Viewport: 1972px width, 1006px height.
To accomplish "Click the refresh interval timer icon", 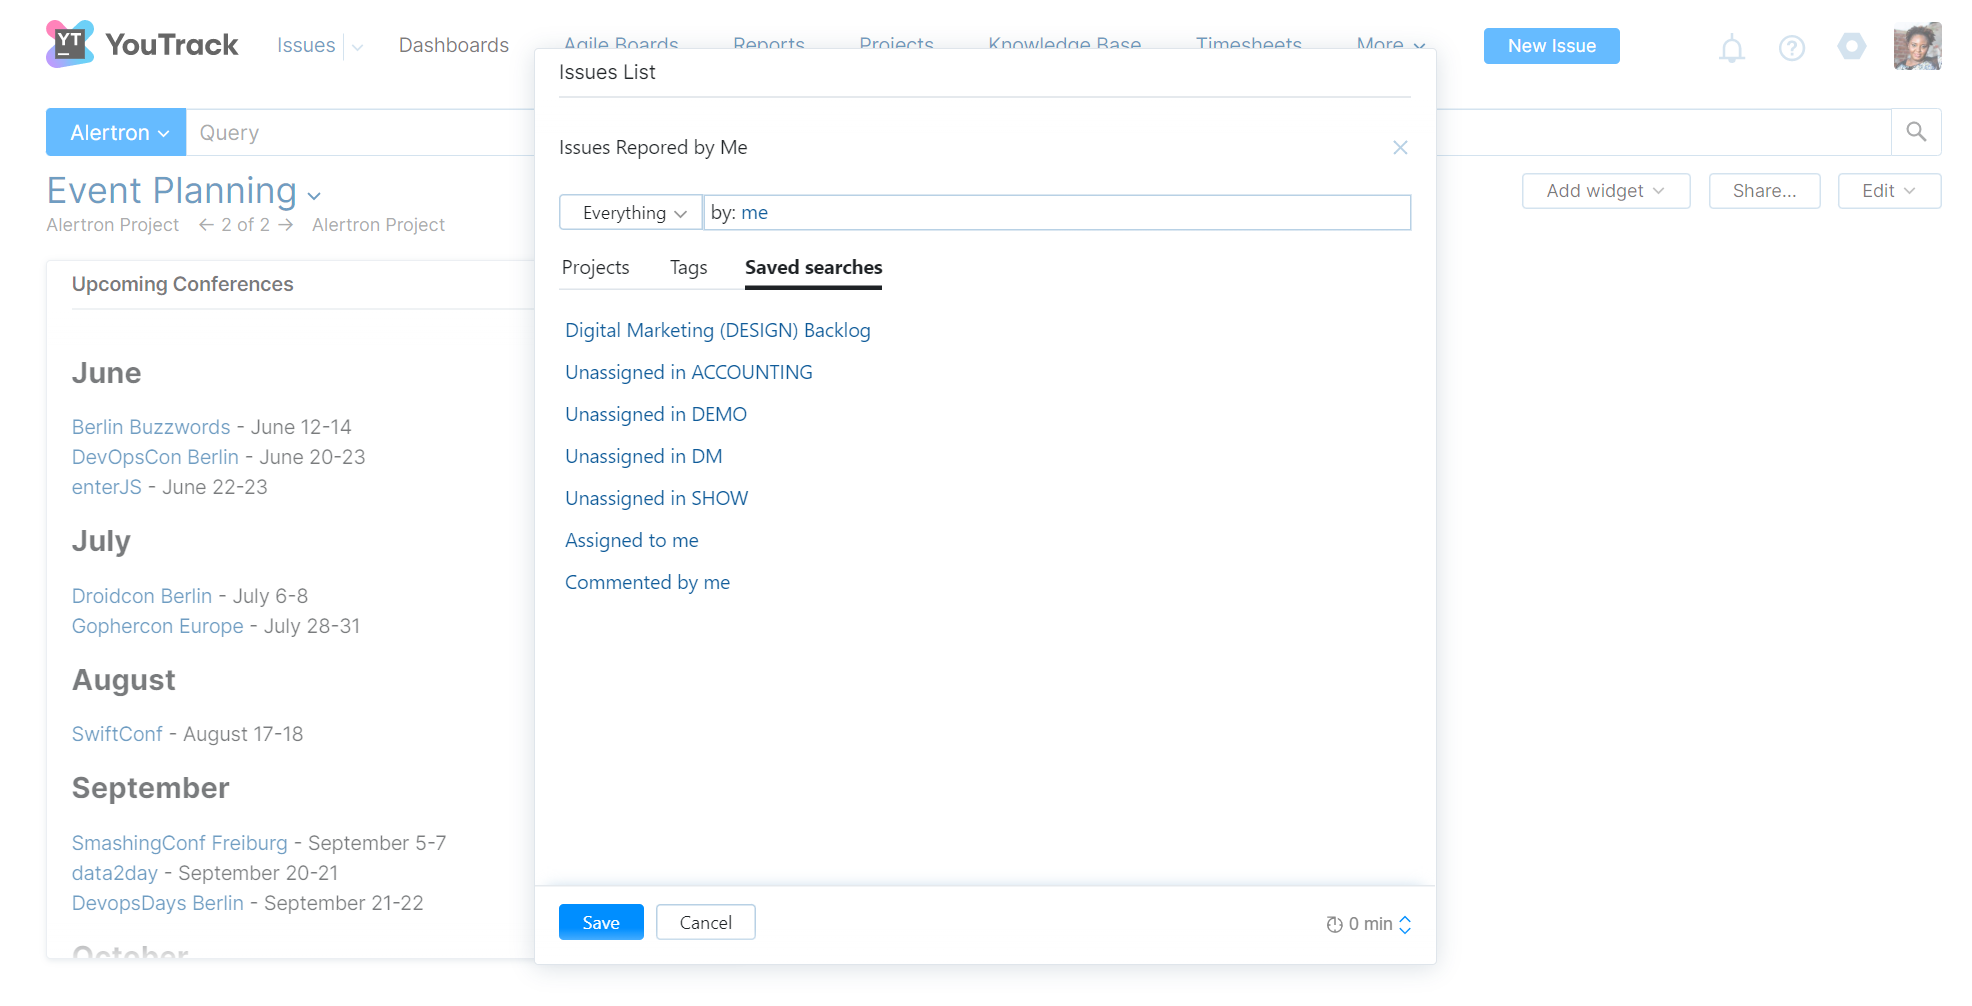I will (1334, 924).
